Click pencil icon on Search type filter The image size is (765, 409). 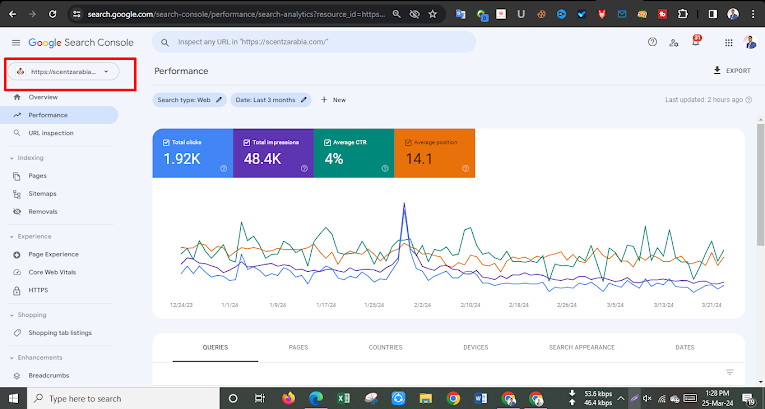(219, 100)
